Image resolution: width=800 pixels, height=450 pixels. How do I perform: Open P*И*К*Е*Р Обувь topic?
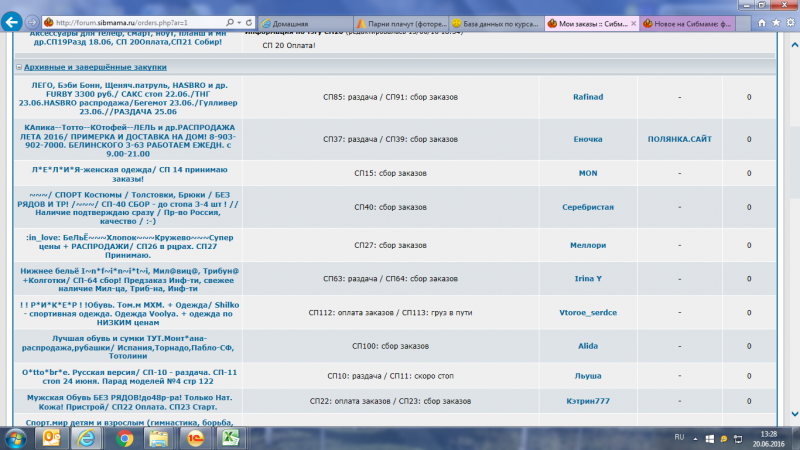coord(130,313)
